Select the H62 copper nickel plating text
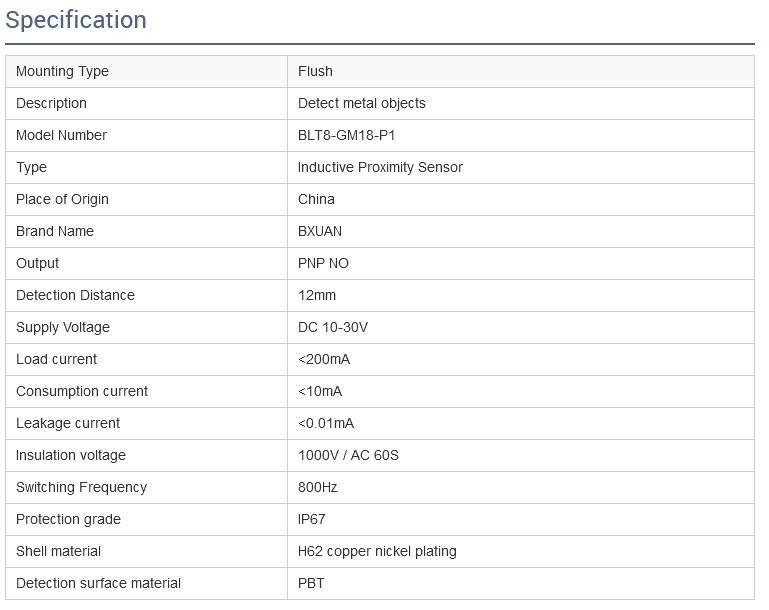This screenshot has height=610, width=769. pos(377,551)
